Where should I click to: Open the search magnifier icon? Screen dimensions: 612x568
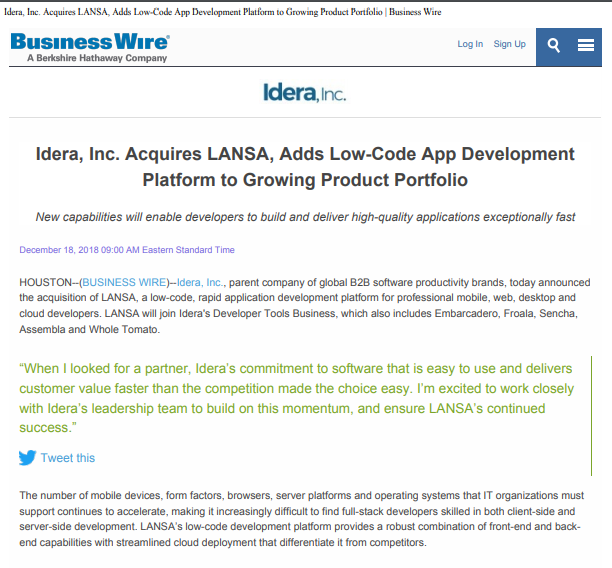(x=553, y=45)
